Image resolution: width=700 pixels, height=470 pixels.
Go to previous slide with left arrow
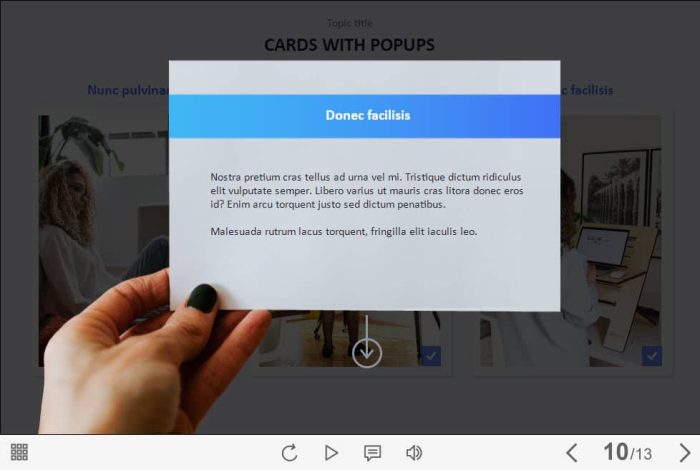[x=572, y=453]
